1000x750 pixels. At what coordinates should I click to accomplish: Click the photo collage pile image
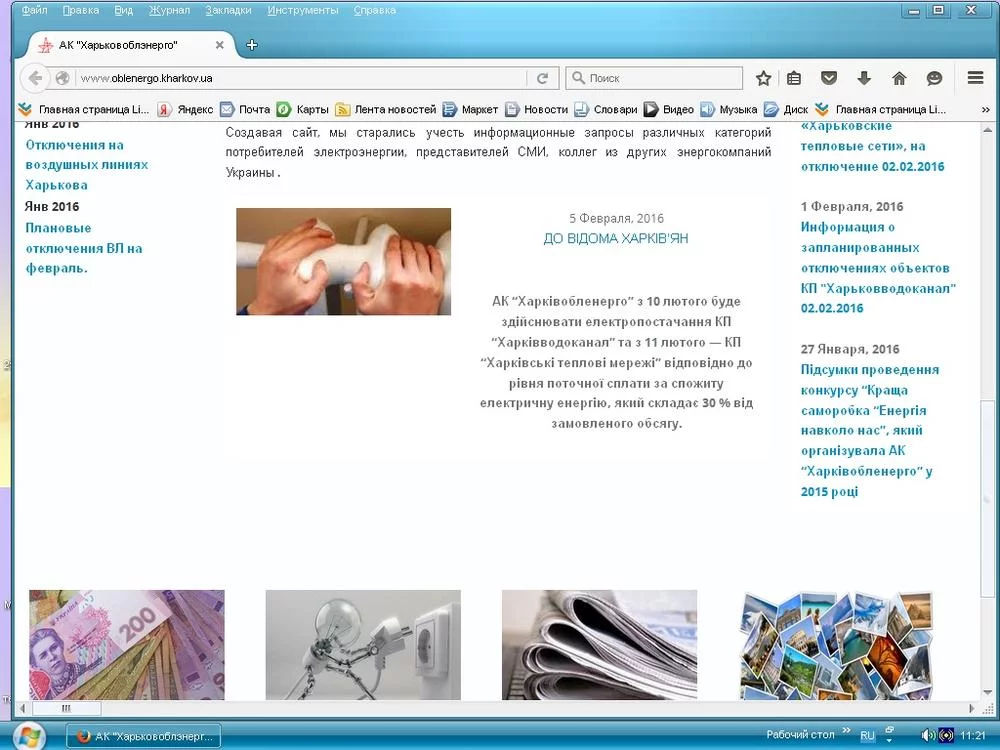[x=836, y=645]
